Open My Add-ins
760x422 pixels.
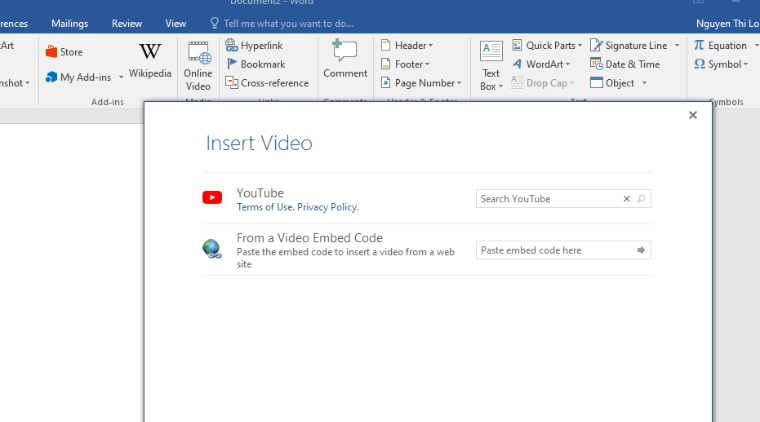(x=79, y=77)
